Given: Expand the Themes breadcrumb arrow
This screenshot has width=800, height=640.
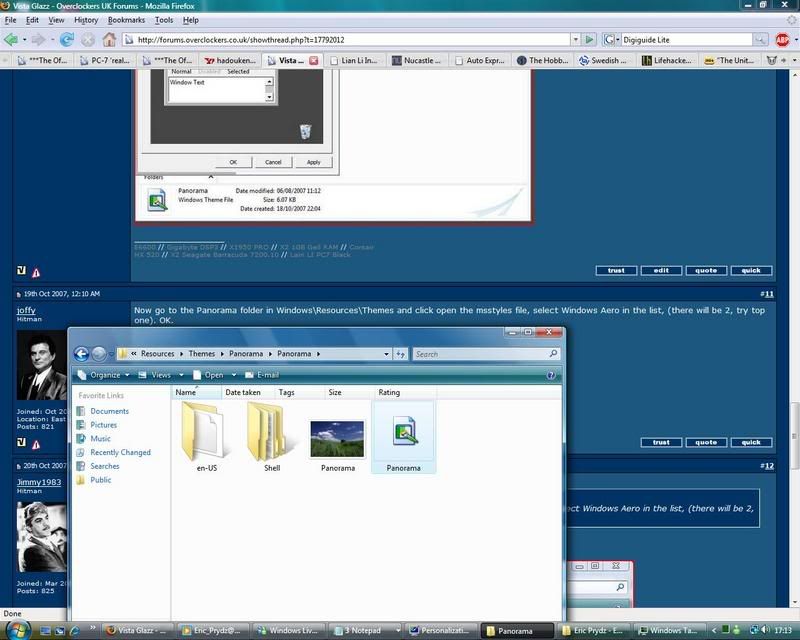Looking at the screenshot, I should click(x=222, y=354).
